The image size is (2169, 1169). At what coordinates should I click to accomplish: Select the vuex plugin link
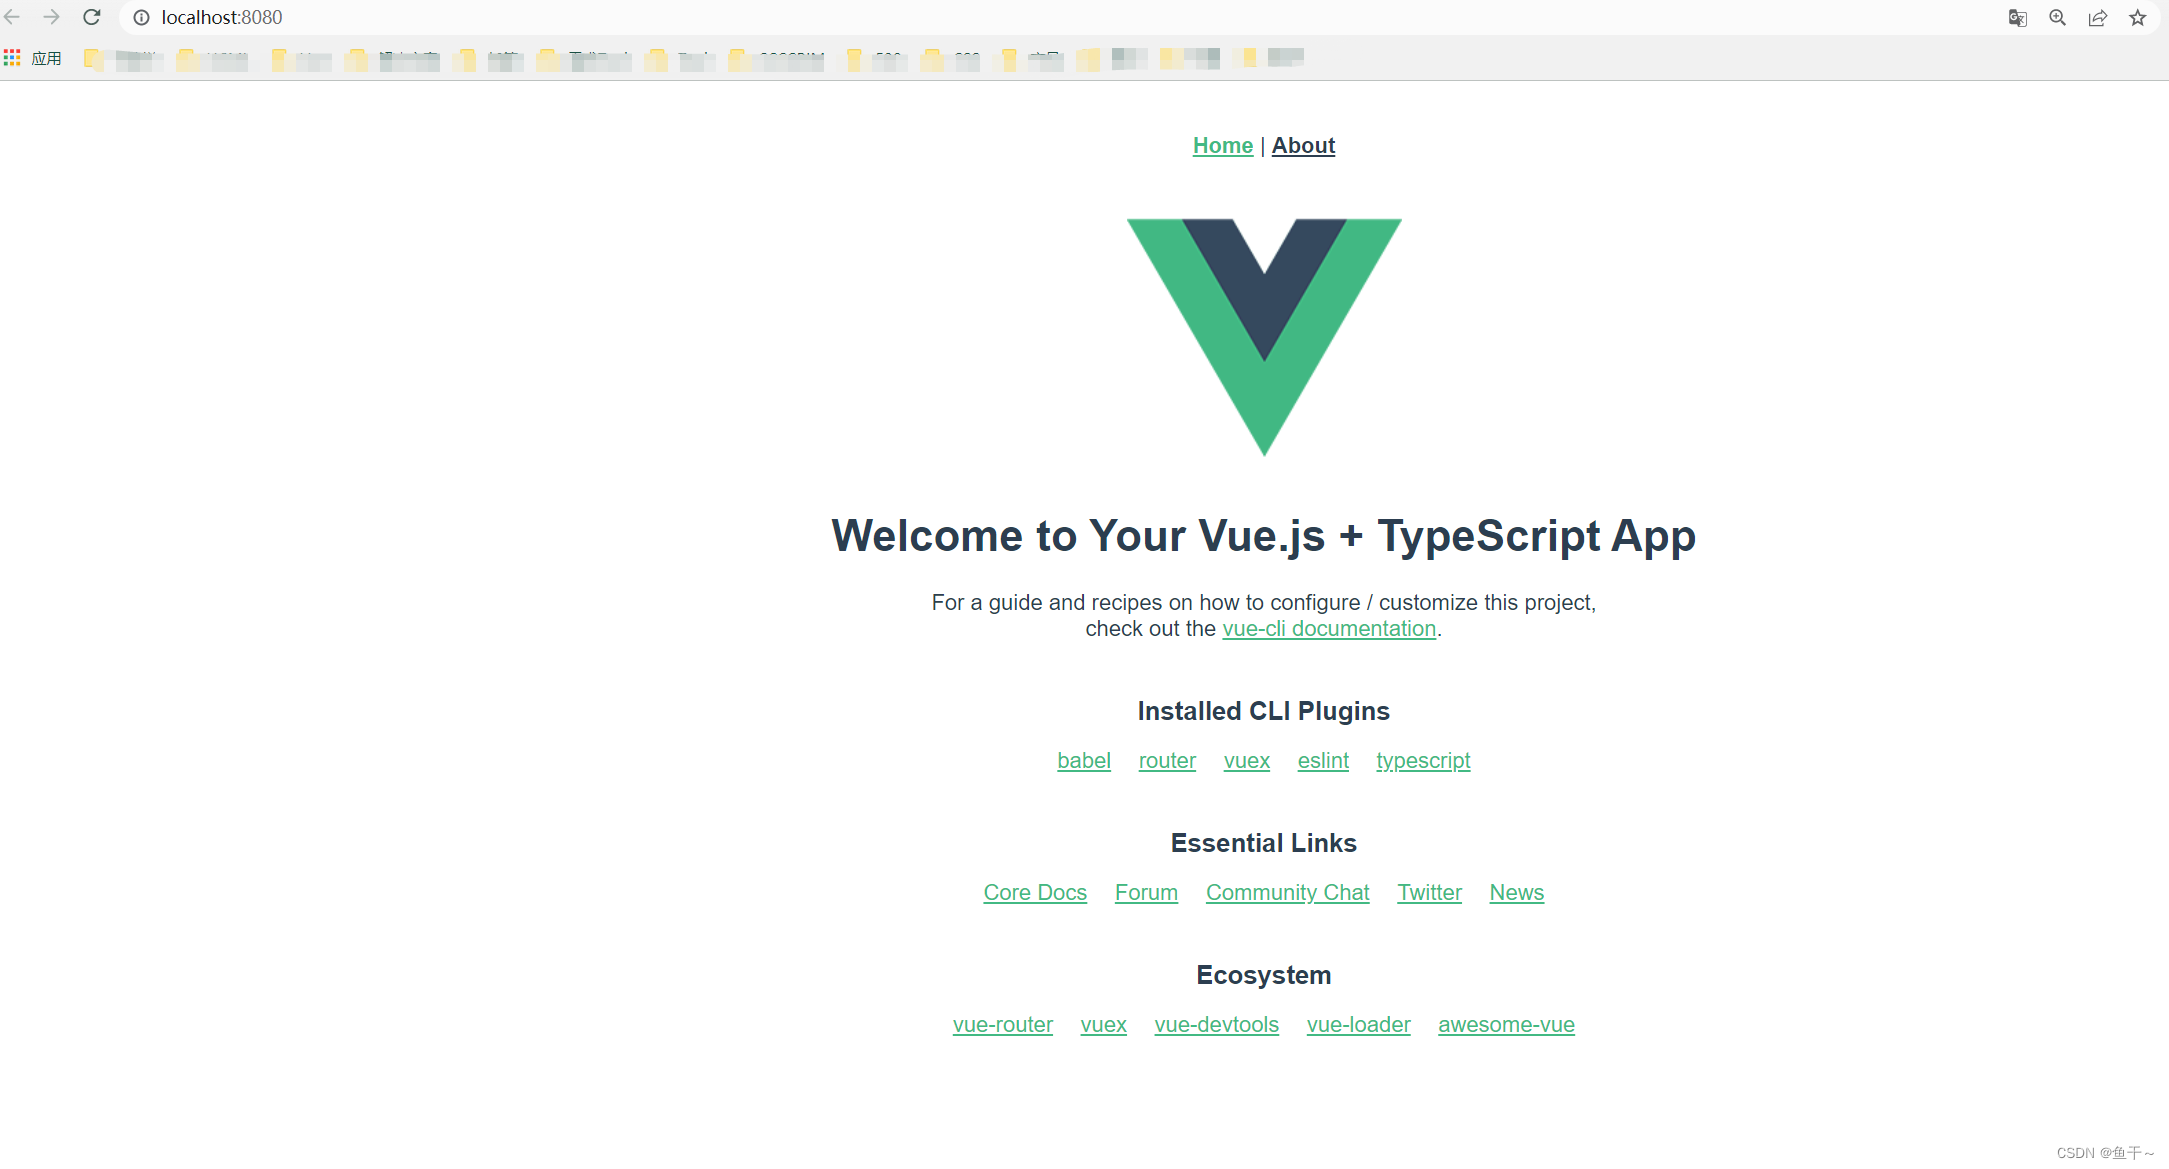click(x=1245, y=760)
